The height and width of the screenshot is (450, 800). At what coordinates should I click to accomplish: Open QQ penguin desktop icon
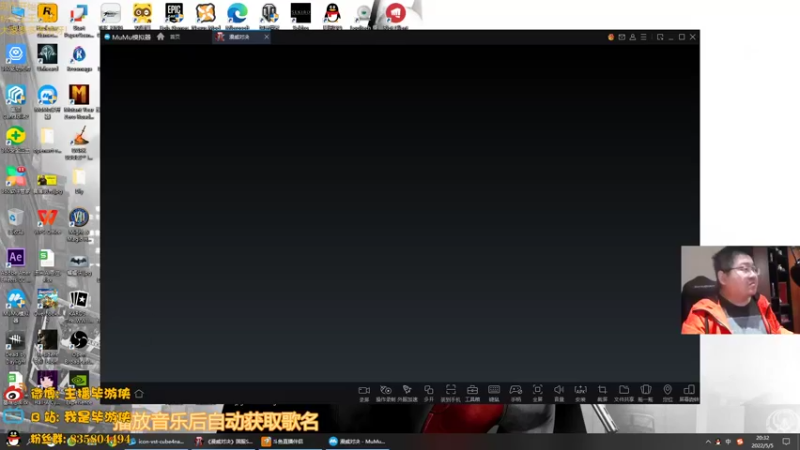pyautogui.click(x=332, y=16)
